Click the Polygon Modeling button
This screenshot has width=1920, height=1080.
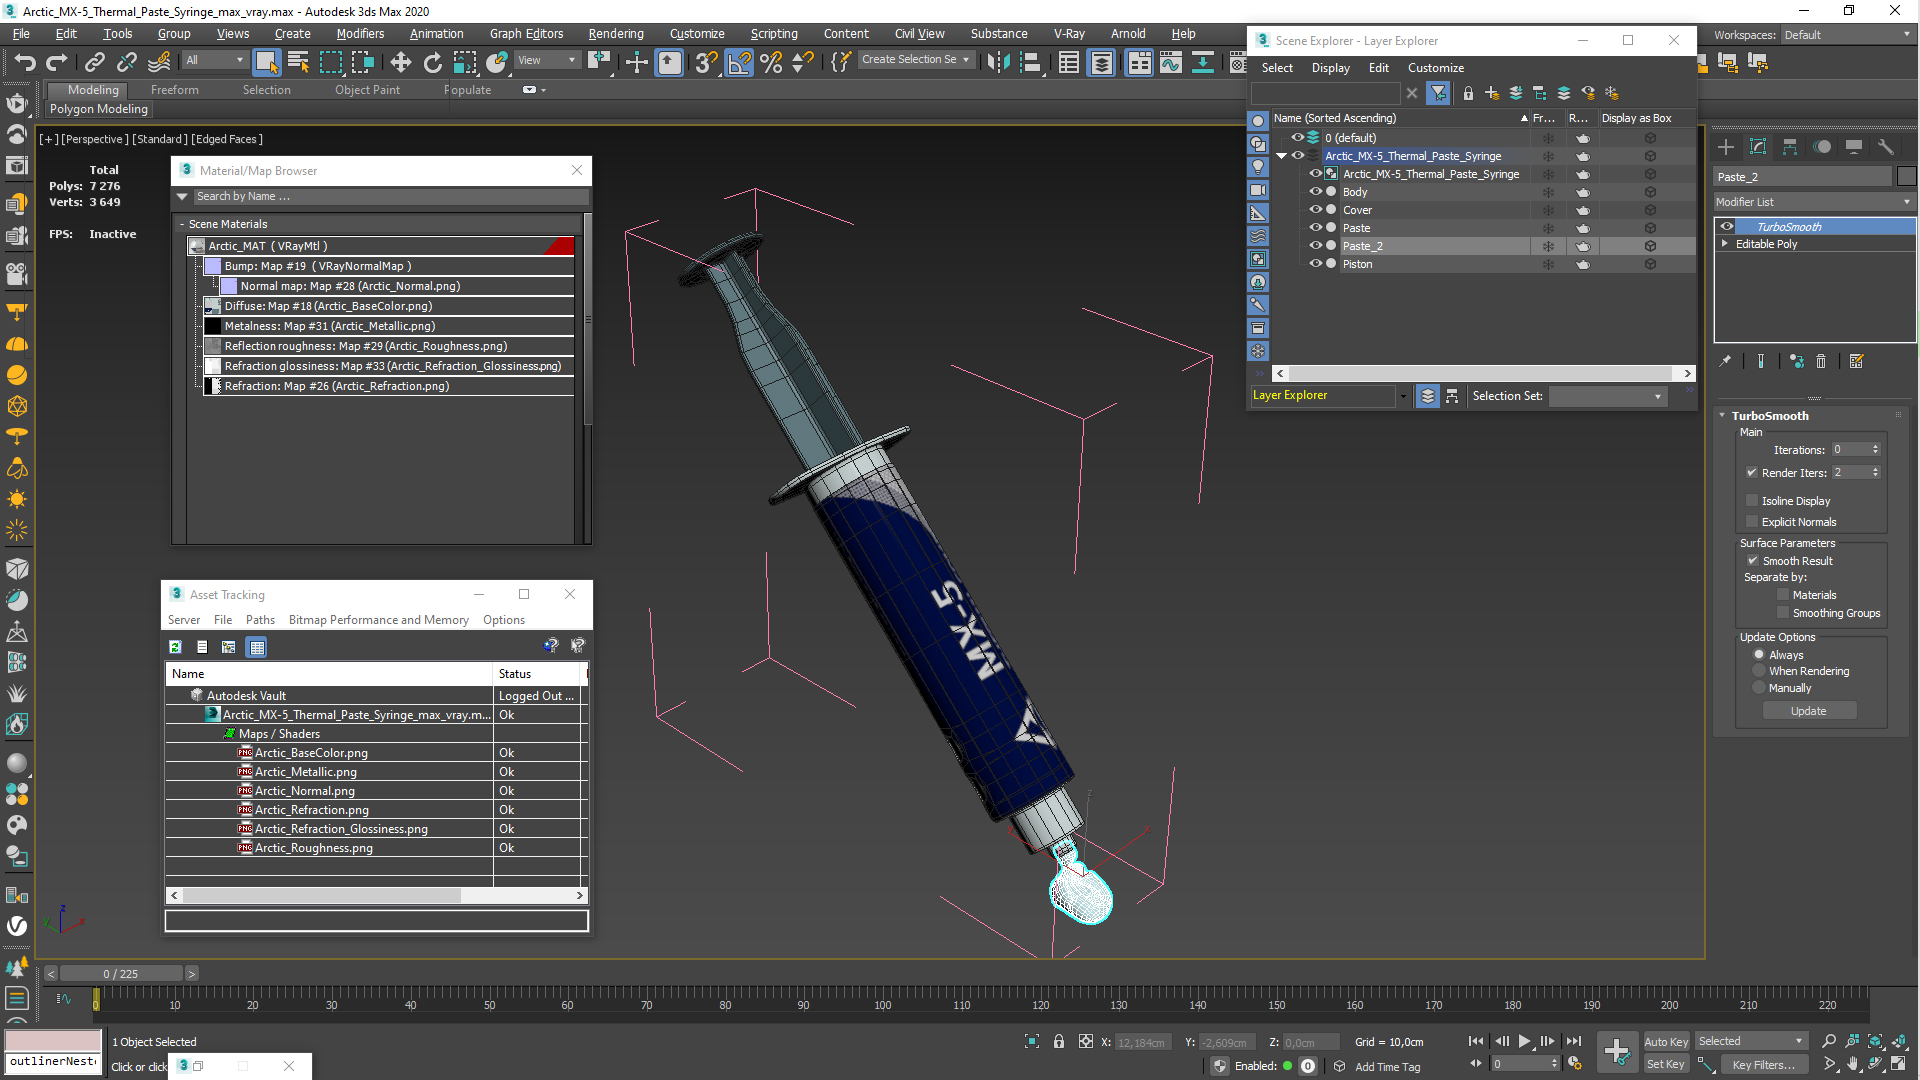coord(99,109)
